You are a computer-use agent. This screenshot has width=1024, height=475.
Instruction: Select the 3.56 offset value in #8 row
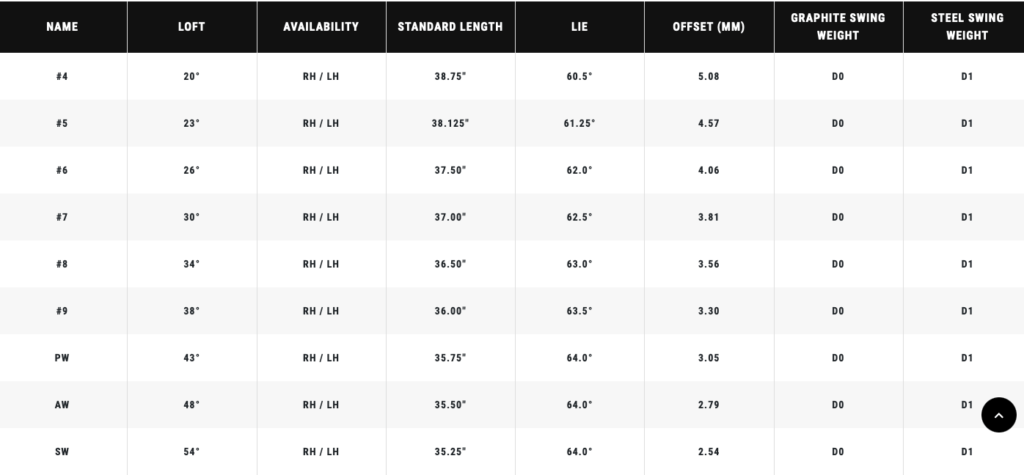click(709, 265)
